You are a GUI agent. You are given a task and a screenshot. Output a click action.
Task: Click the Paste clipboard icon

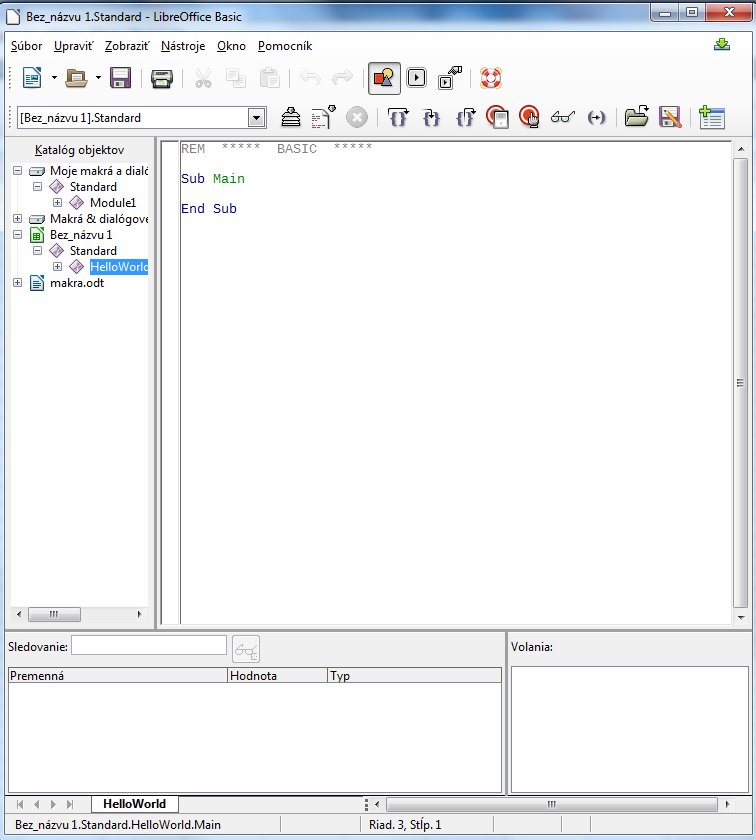click(x=270, y=78)
